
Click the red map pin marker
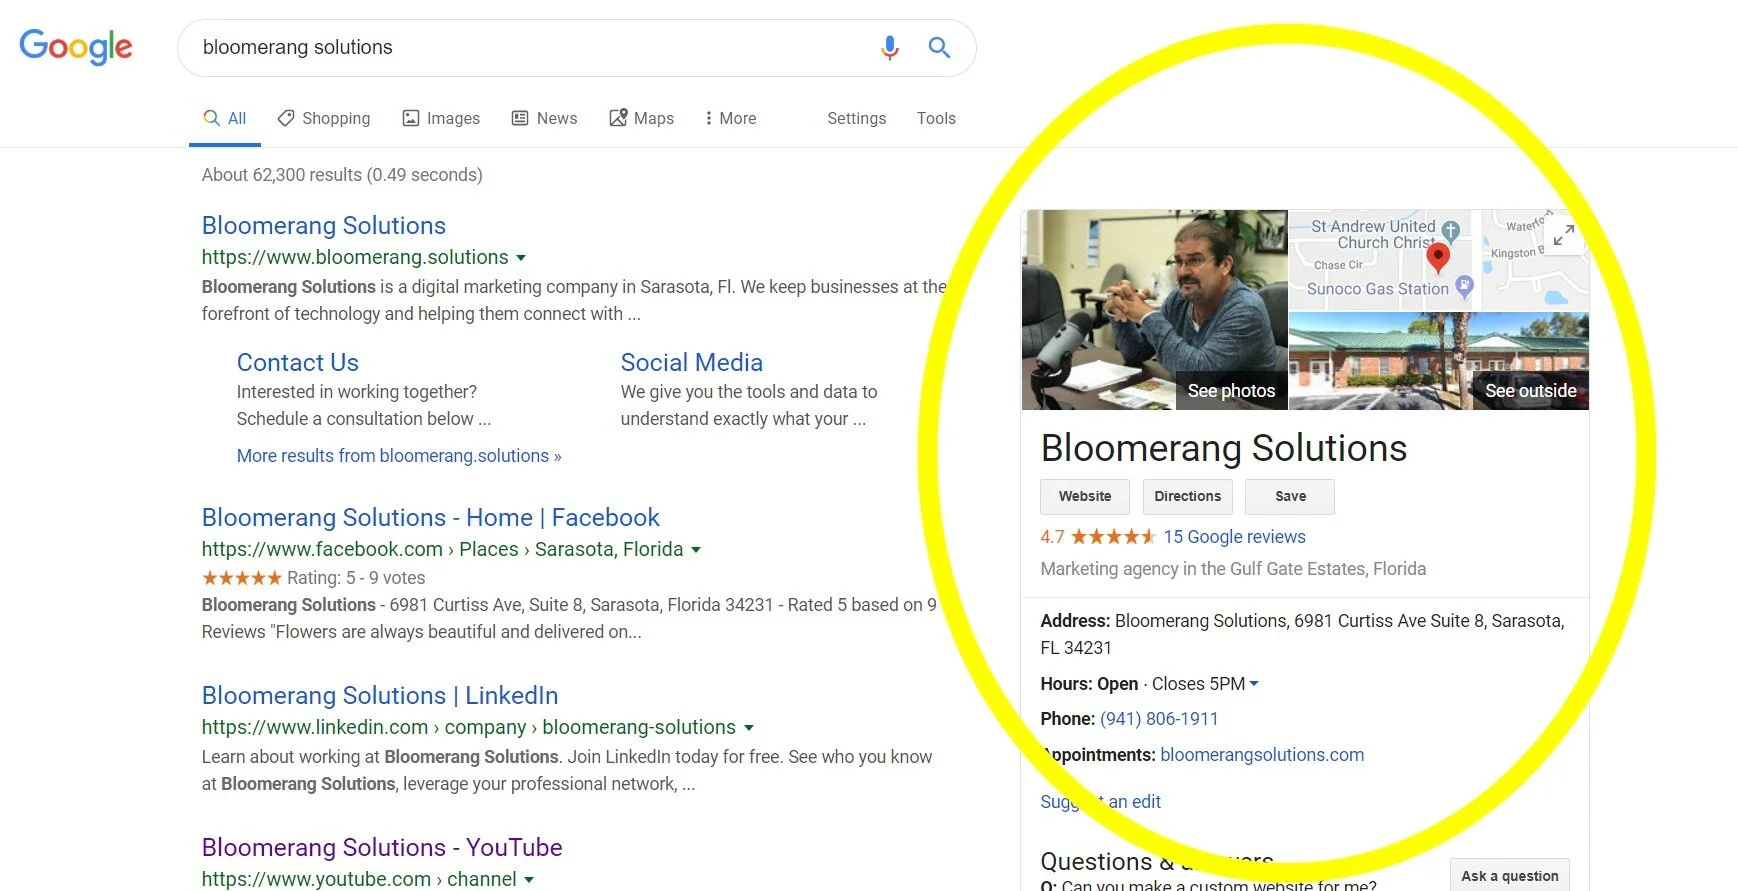click(x=1437, y=258)
